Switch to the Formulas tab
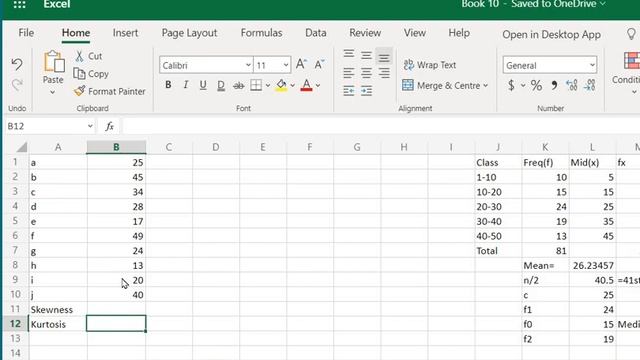Viewport: 640px width, 360px height. [261, 33]
